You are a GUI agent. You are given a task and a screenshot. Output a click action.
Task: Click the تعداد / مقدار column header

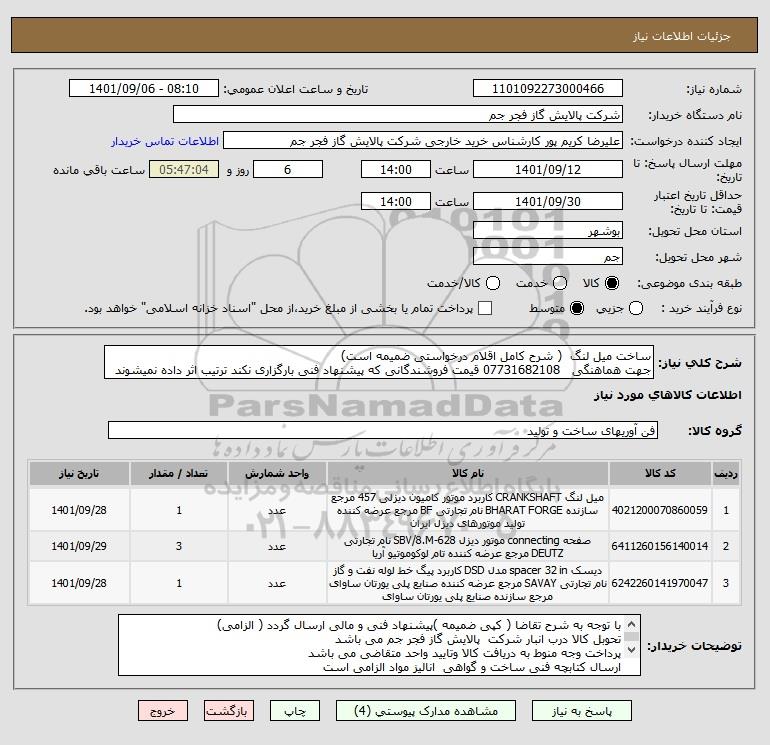179,473
